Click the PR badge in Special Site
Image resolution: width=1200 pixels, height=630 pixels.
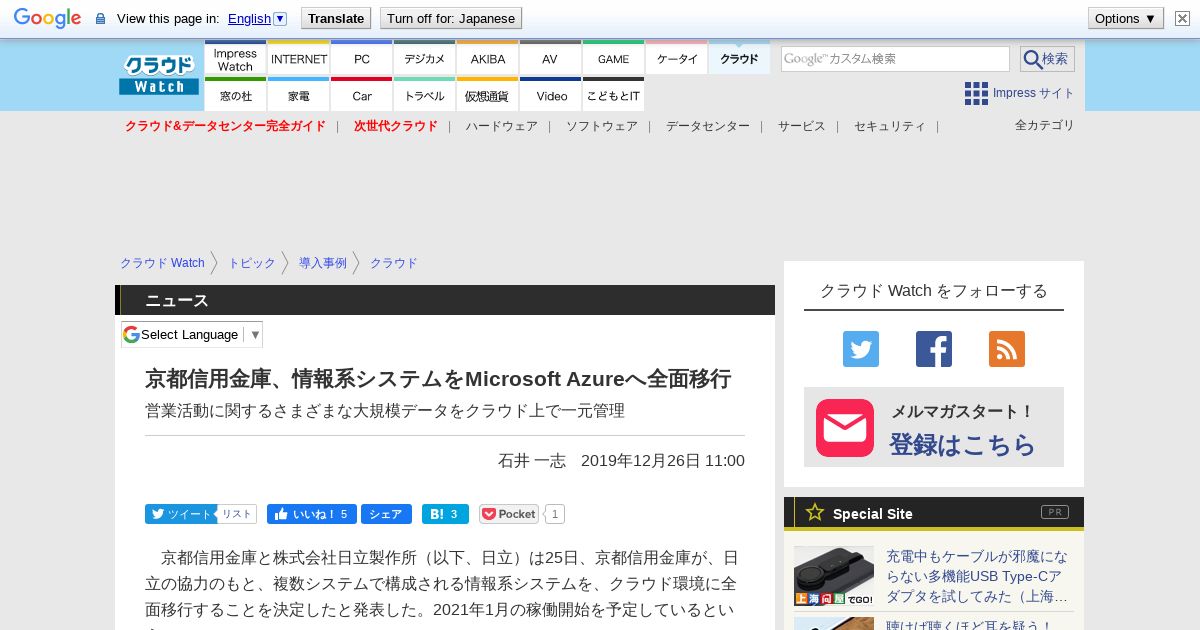pos(1055,512)
